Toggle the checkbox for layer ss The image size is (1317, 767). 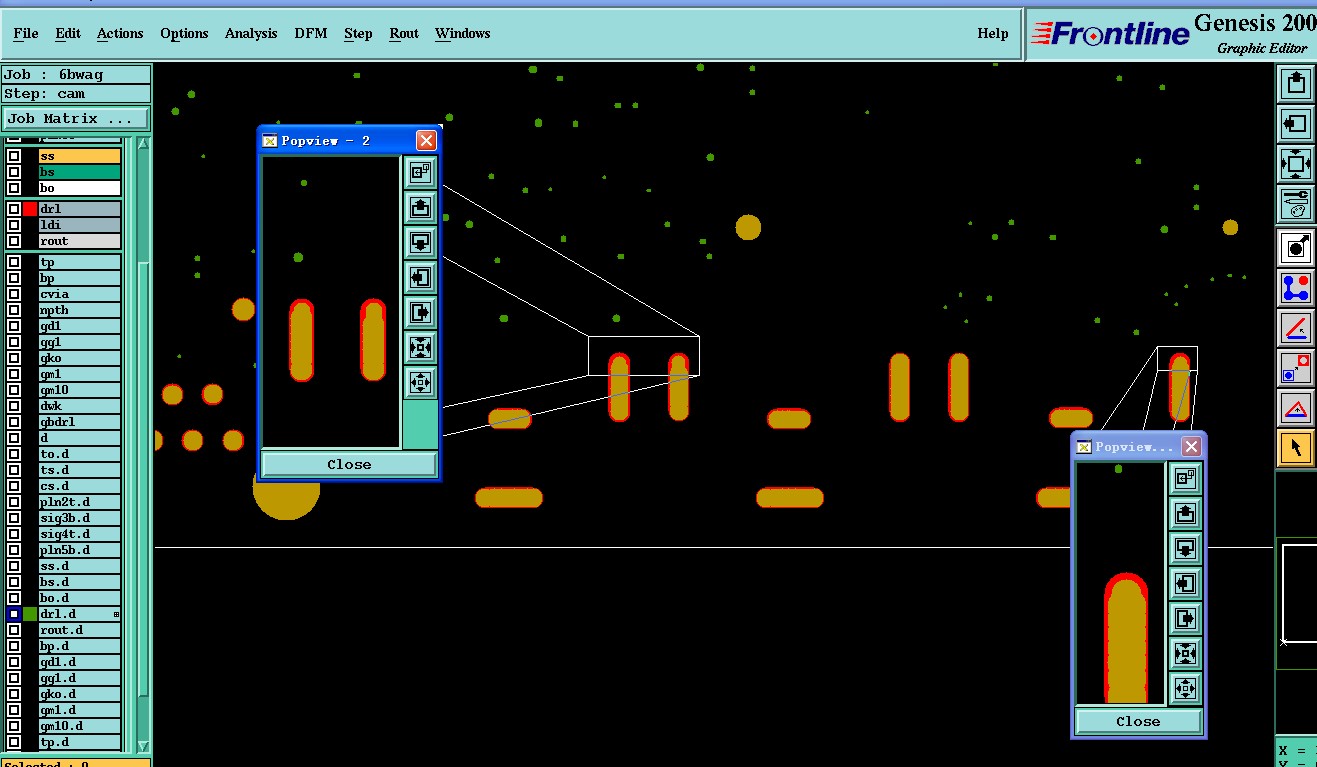(x=14, y=156)
